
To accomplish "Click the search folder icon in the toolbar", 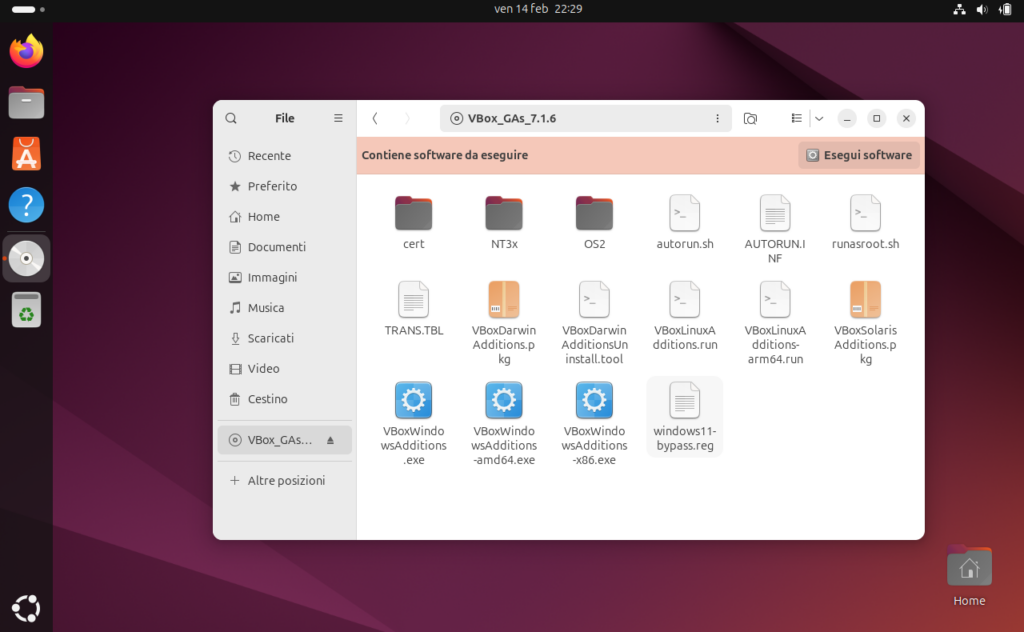I will click(750, 118).
